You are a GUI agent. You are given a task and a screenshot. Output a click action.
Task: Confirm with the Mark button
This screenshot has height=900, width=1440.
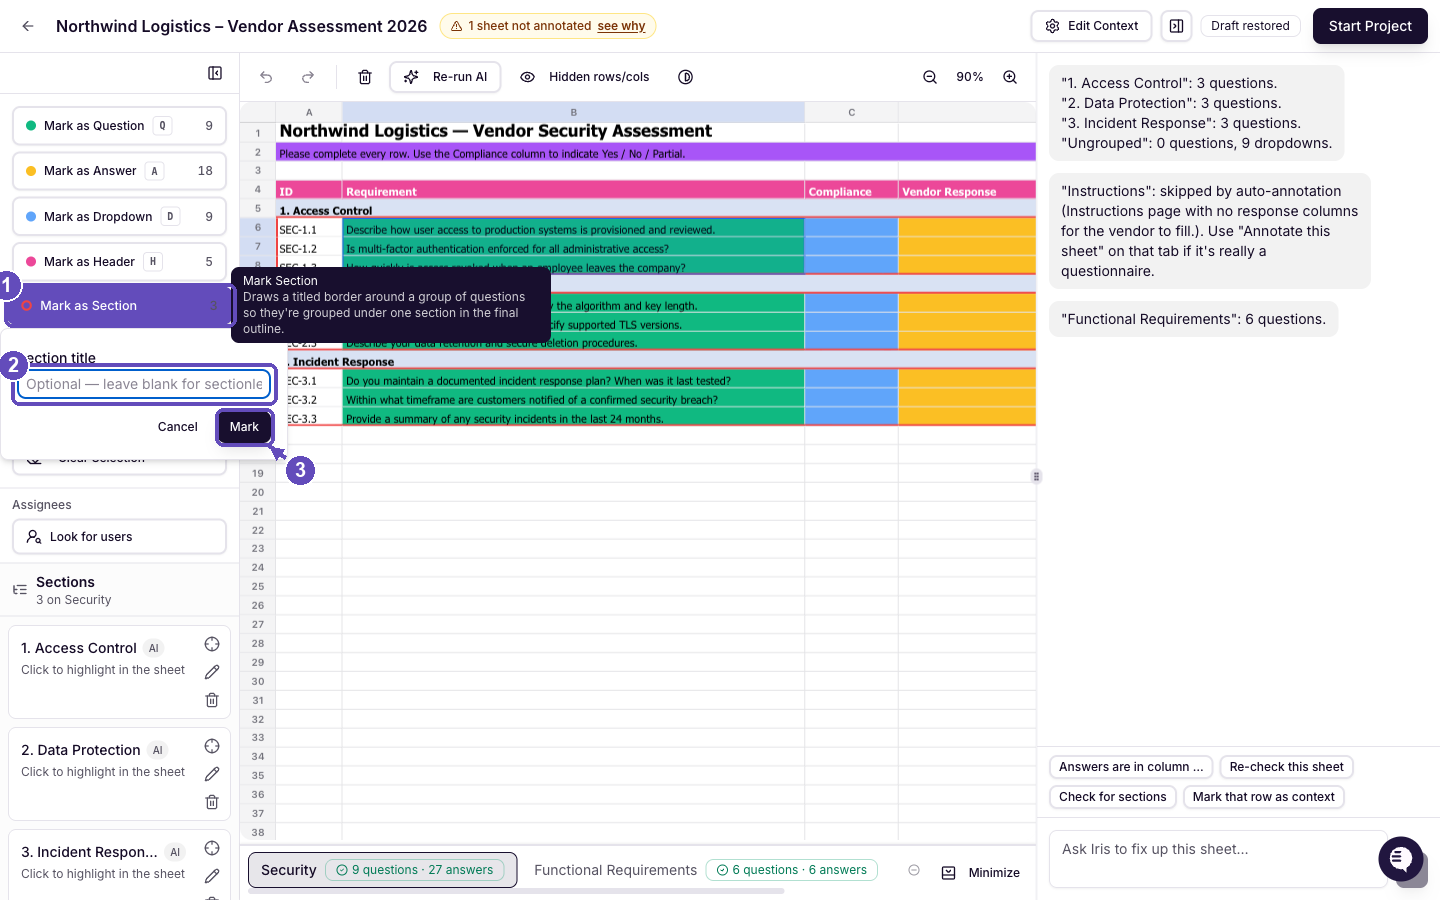point(244,427)
